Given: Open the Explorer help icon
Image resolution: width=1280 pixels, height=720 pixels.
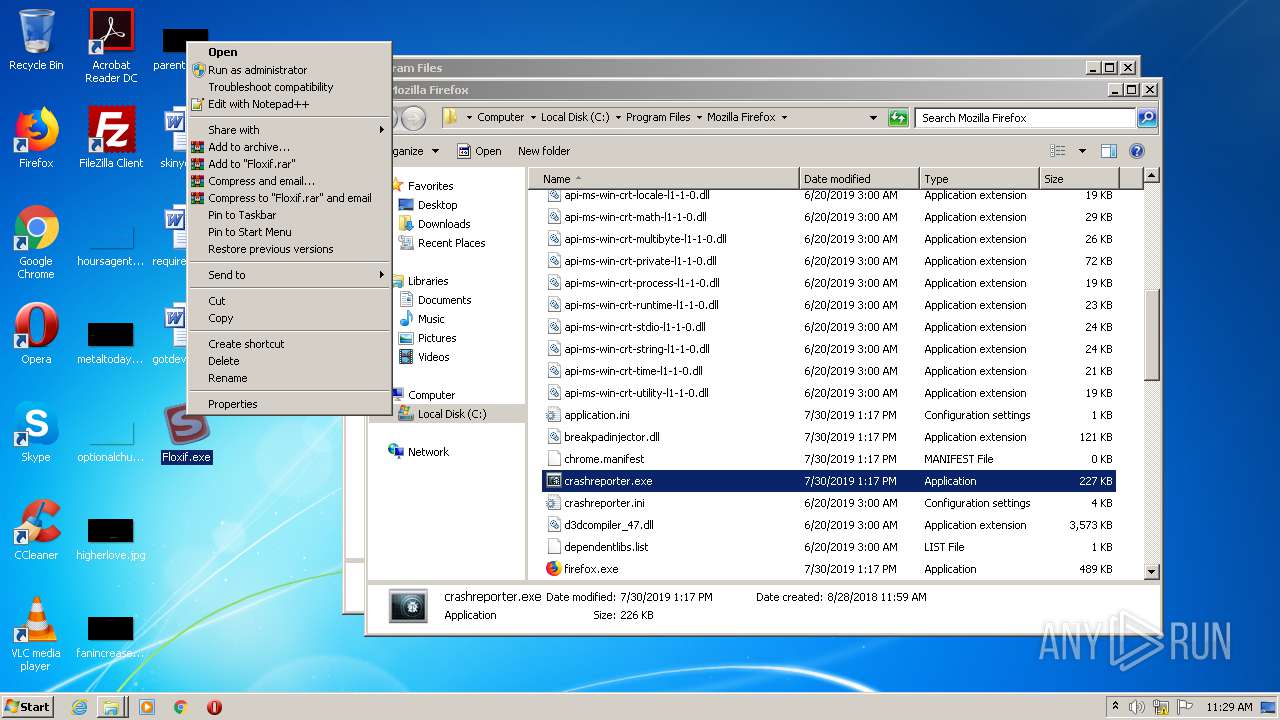Looking at the screenshot, I should (x=1136, y=151).
